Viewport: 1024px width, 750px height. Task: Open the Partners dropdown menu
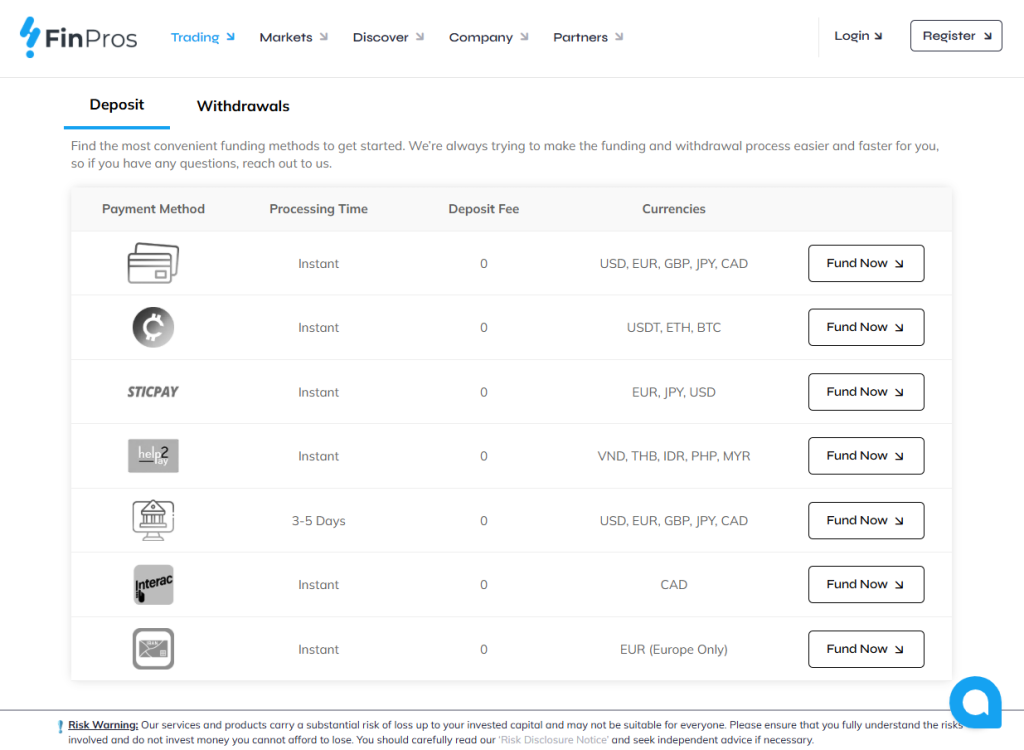point(588,37)
